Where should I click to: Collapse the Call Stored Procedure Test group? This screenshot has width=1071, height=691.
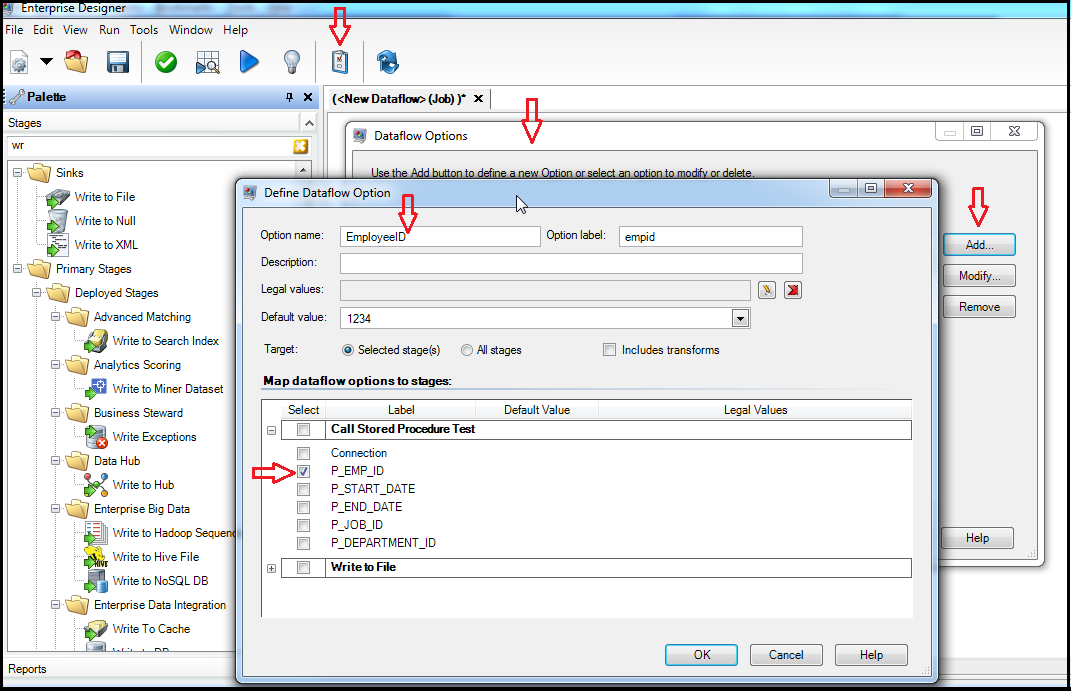click(x=271, y=430)
